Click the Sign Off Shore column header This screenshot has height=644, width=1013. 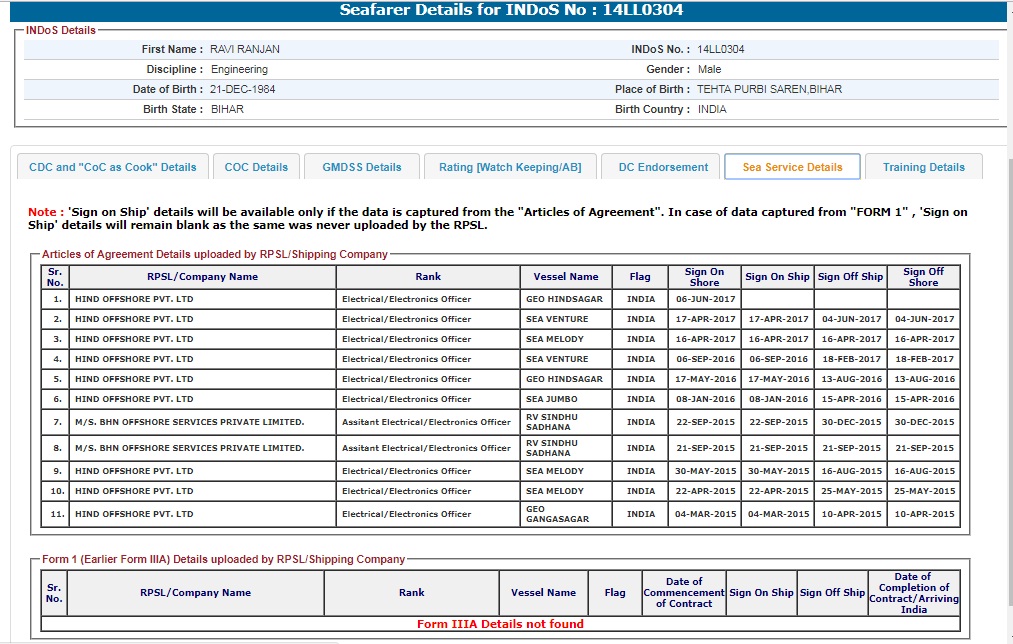922,277
